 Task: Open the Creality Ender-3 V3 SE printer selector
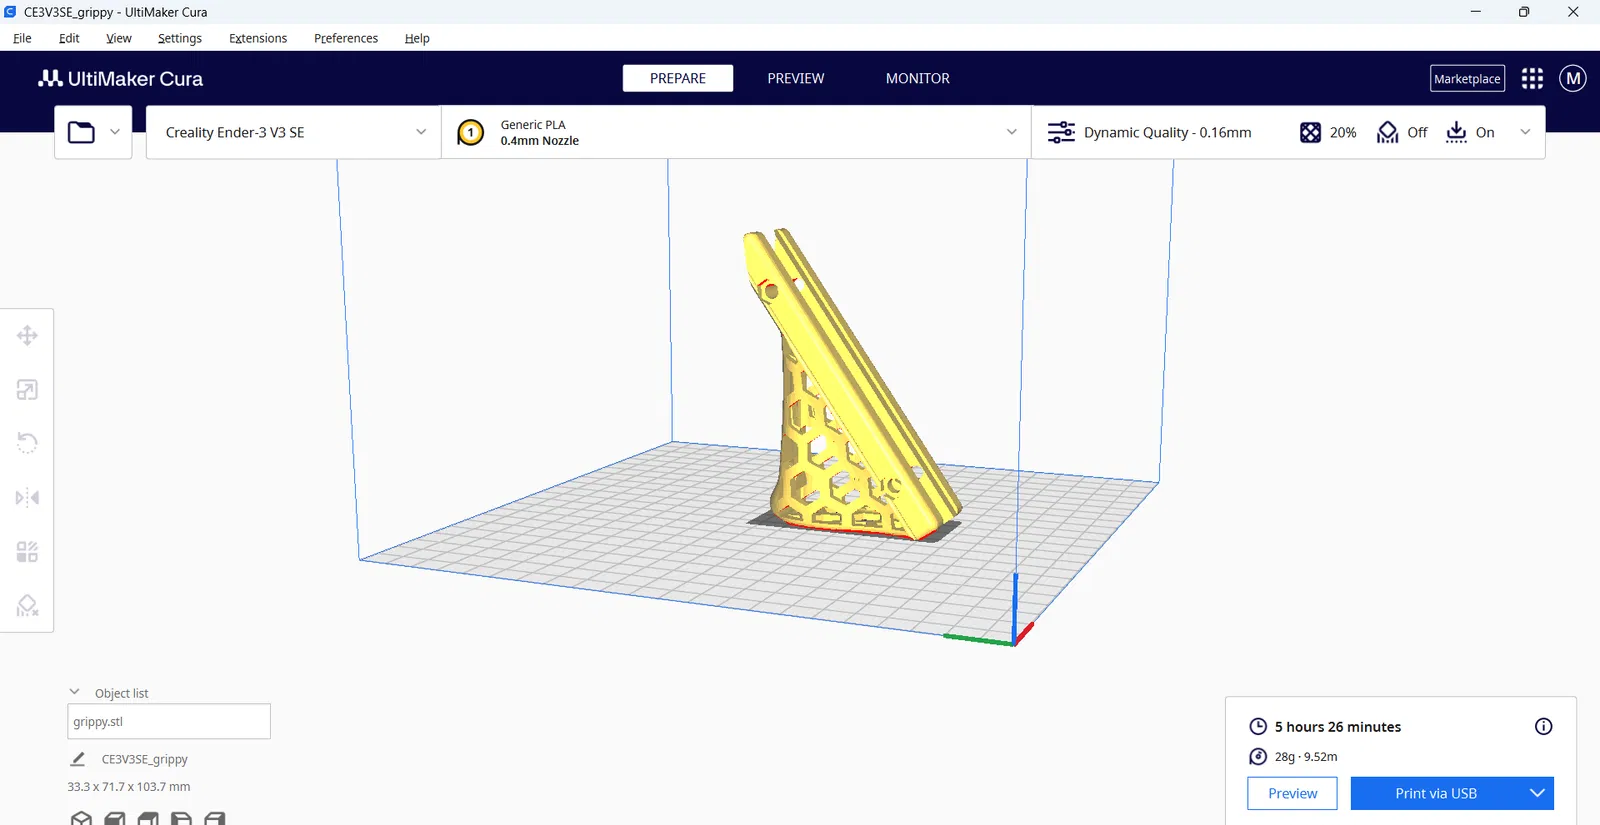(x=294, y=132)
